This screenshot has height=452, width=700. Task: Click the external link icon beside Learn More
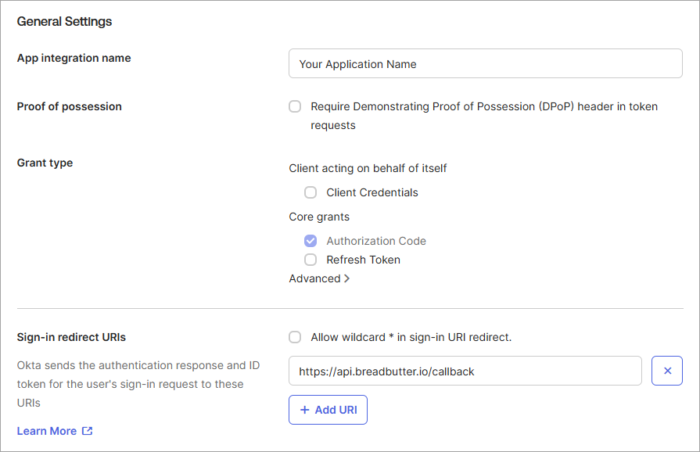click(87, 431)
